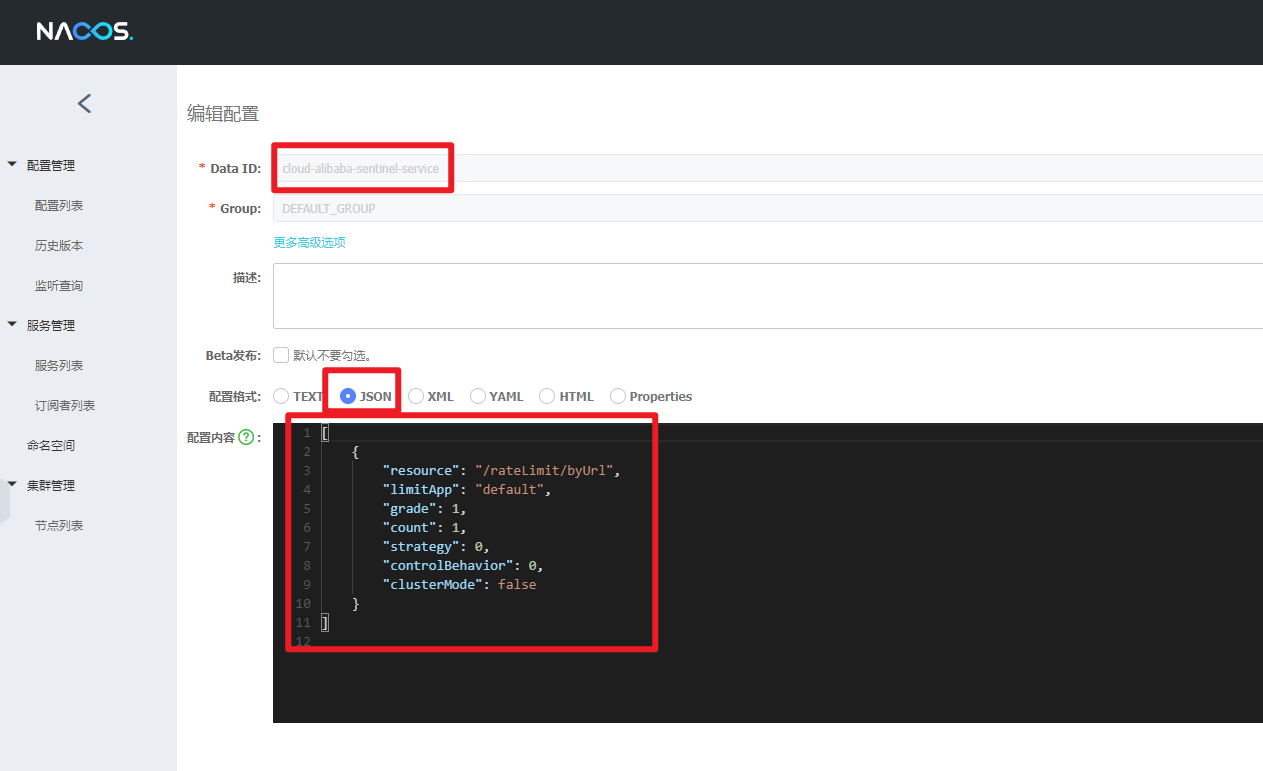
Task: Collapse the 集群管理 section
Action: pyautogui.click(x=12, y=484)
